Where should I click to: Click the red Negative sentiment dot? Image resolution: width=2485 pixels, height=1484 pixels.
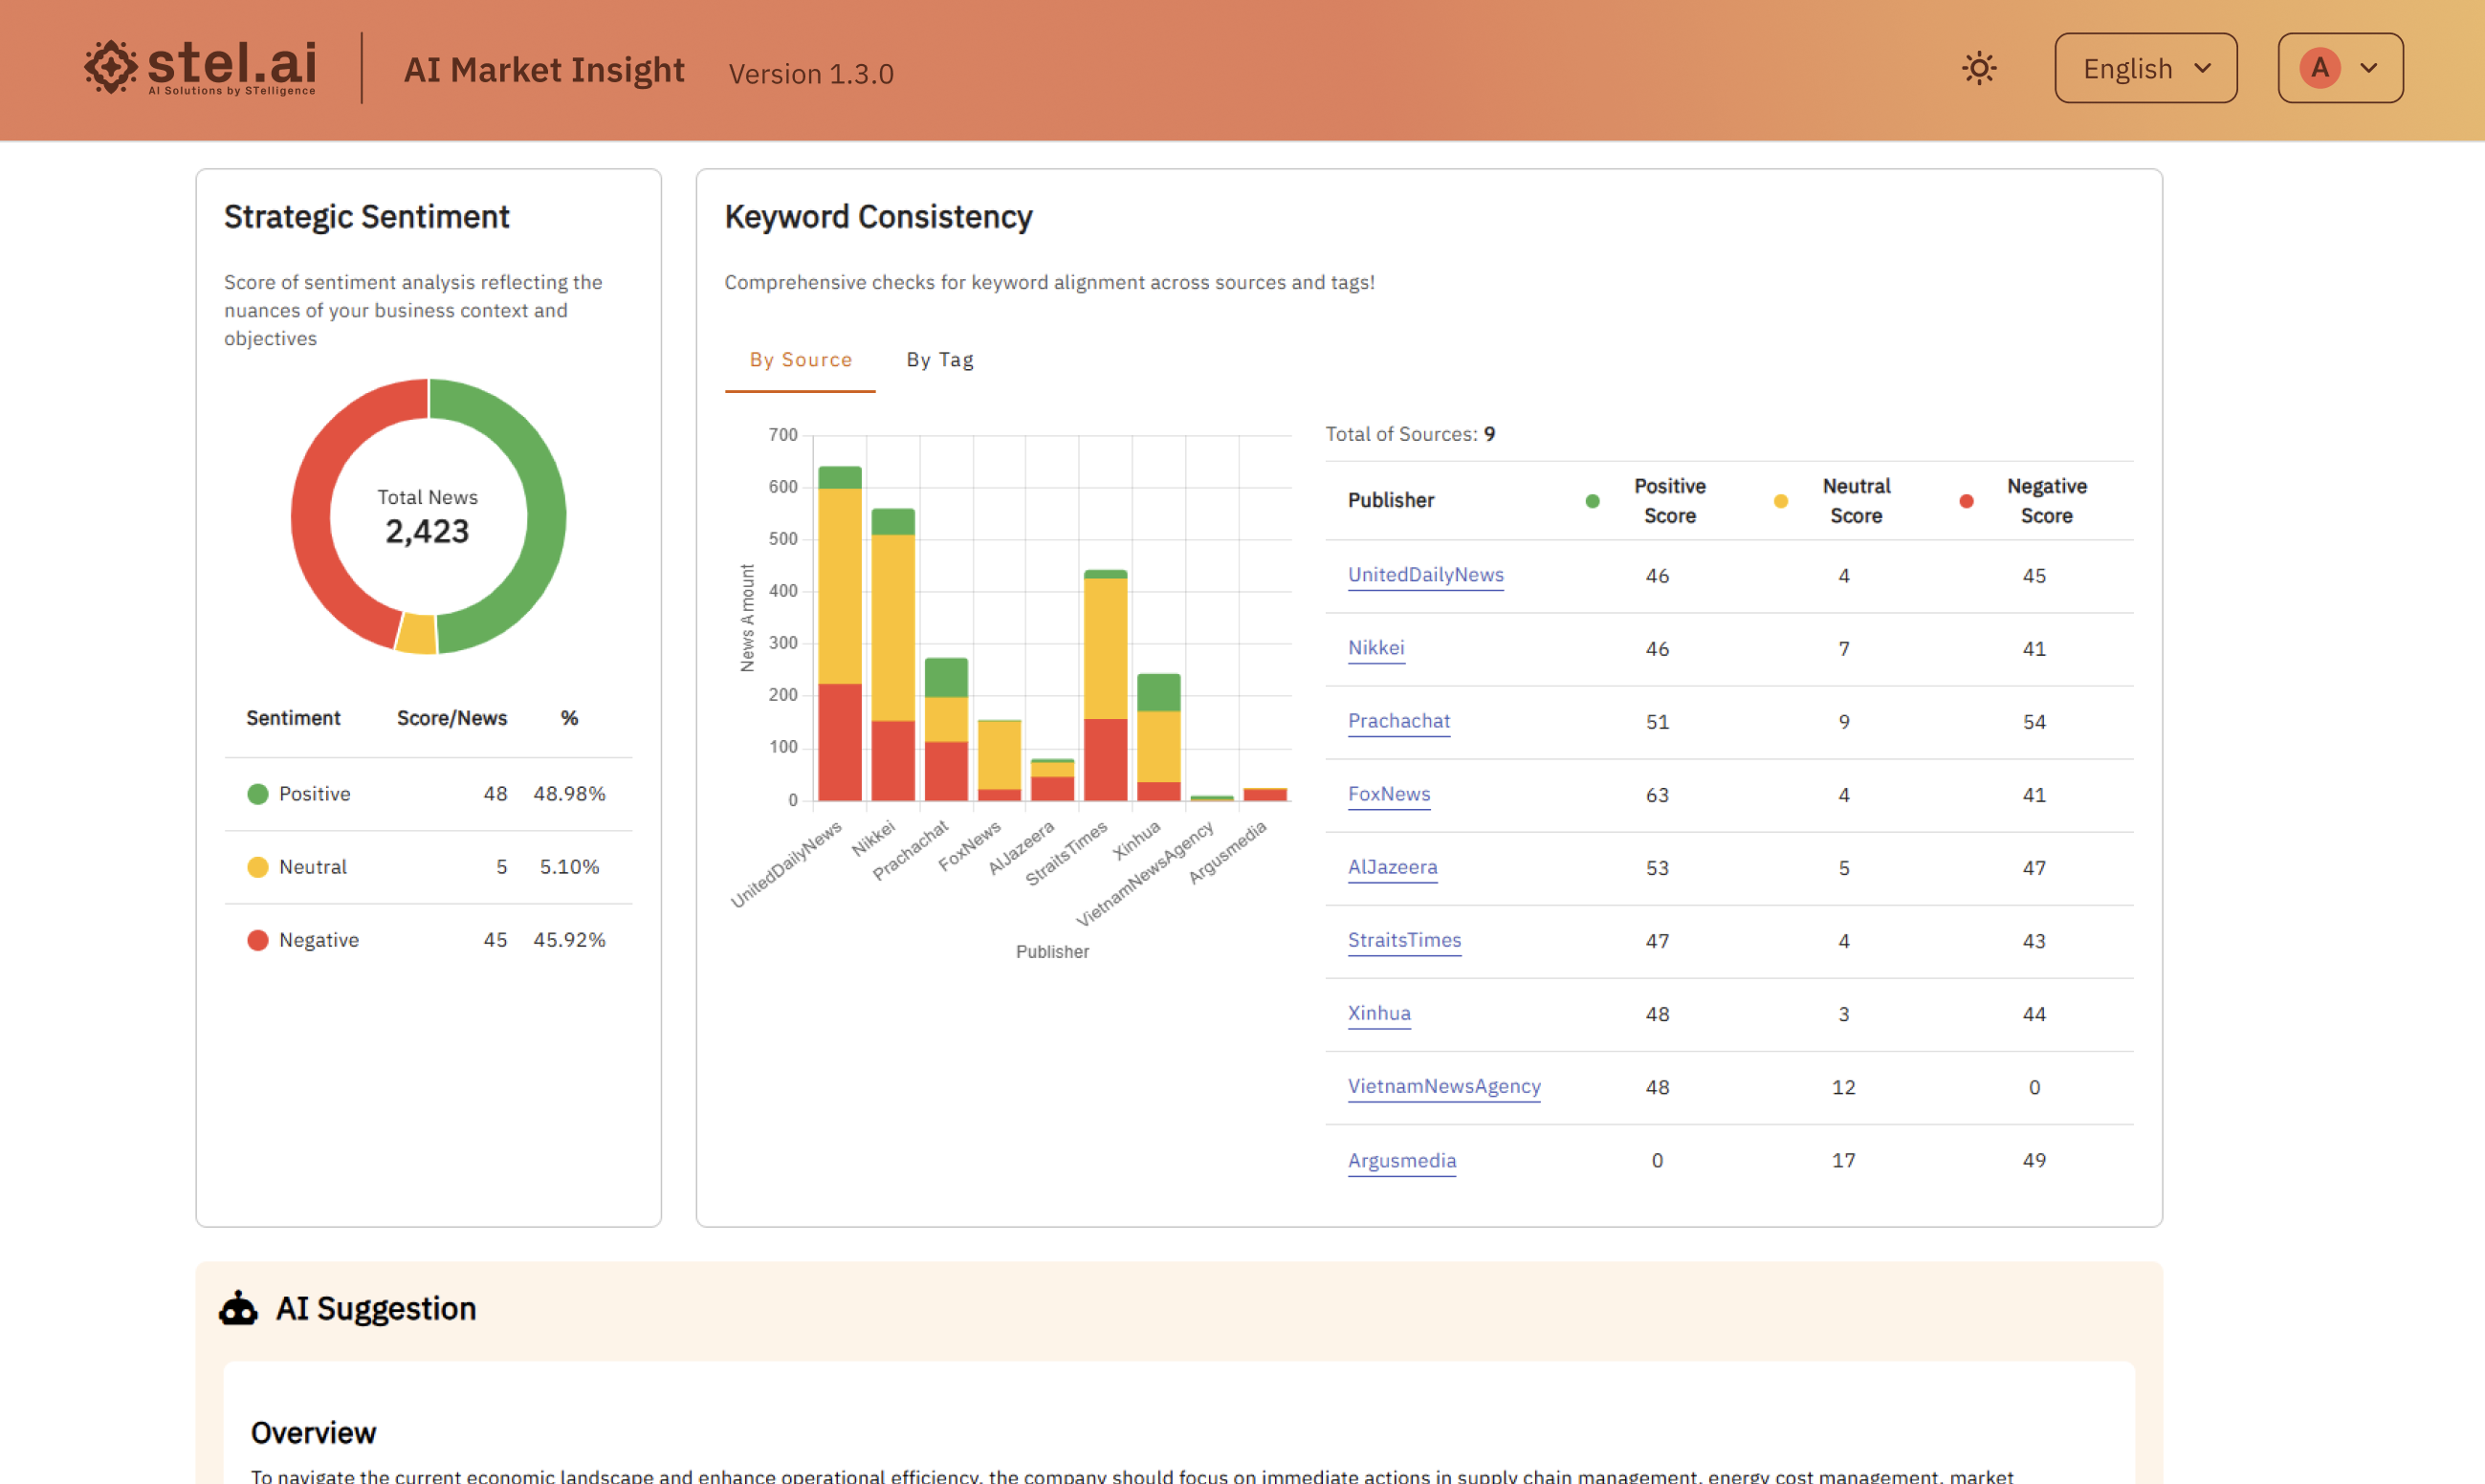[x=258, y=940]
